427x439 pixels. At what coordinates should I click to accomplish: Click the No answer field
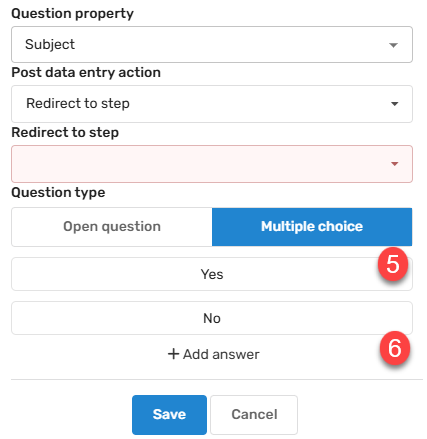coord(212,318)
